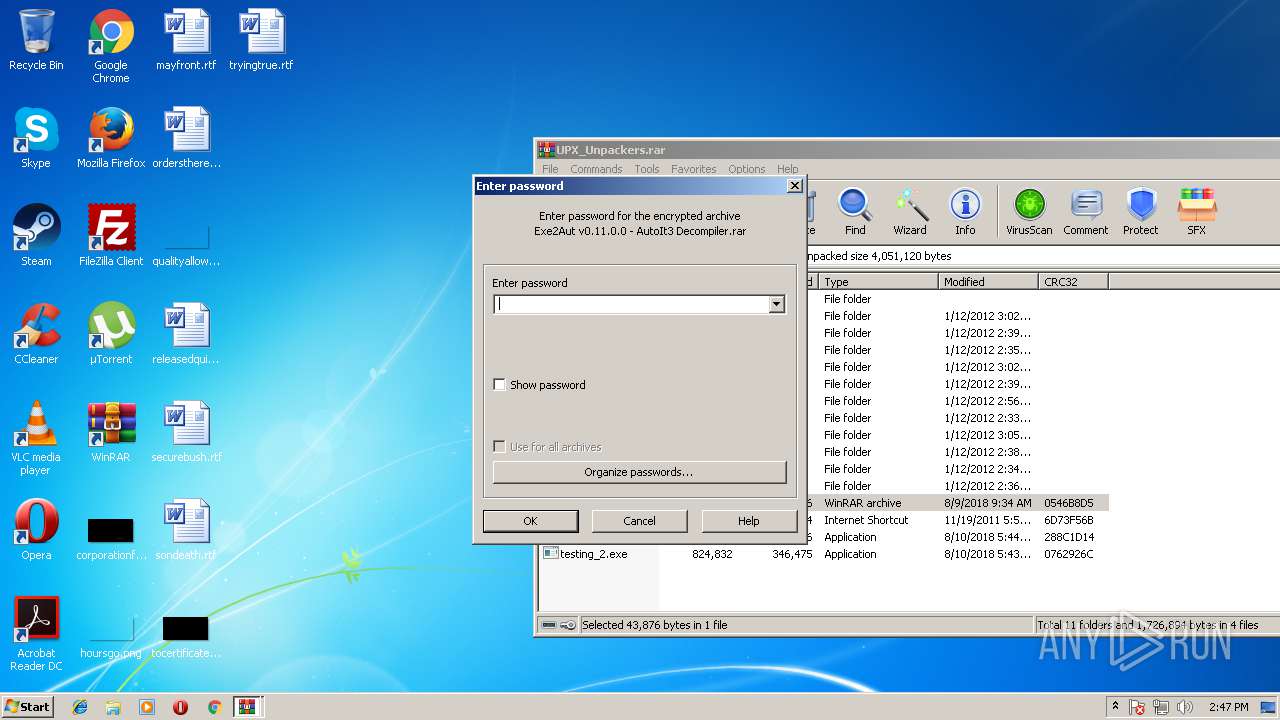Viewport: 1280px width, 720px height.
Task: Open the Options menu
Action: tap(746, 169)
